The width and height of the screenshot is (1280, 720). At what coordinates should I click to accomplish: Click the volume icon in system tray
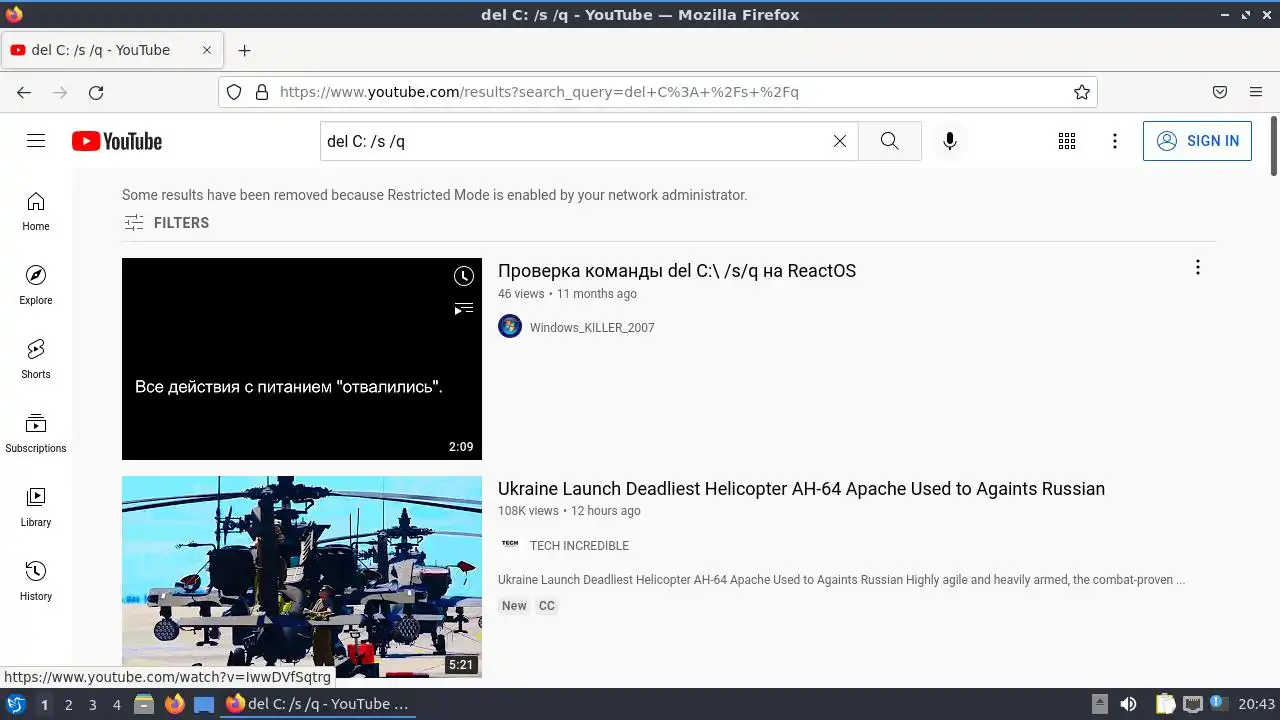[x=1128, y=704]
